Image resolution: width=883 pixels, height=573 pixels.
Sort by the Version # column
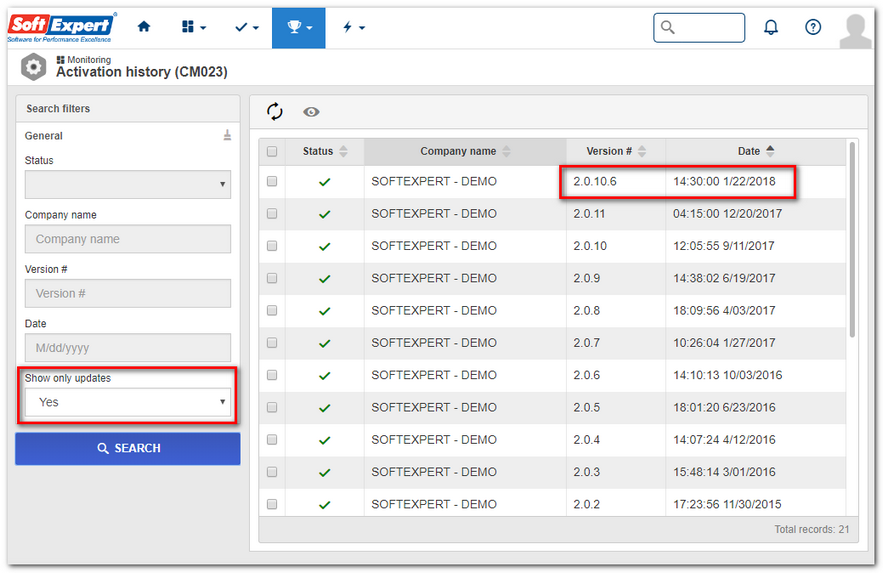point(616,151)
